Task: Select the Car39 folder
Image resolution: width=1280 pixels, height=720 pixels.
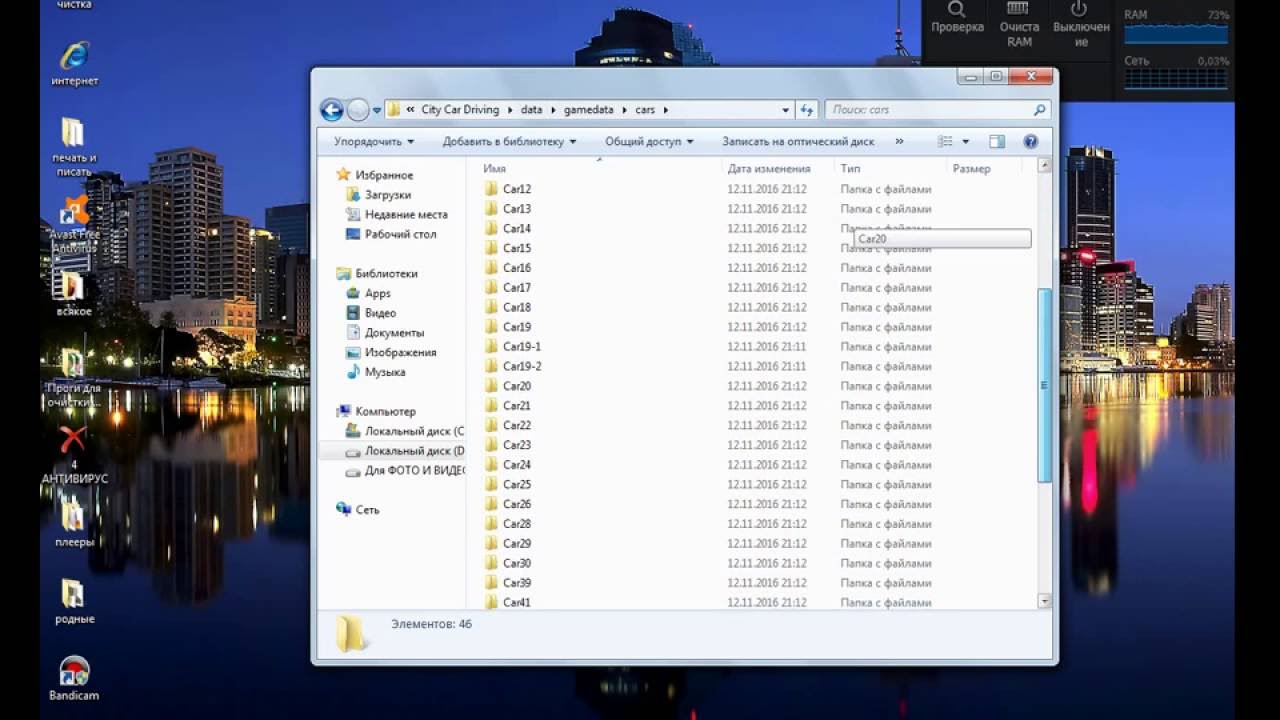Action: tap(517, 583)
